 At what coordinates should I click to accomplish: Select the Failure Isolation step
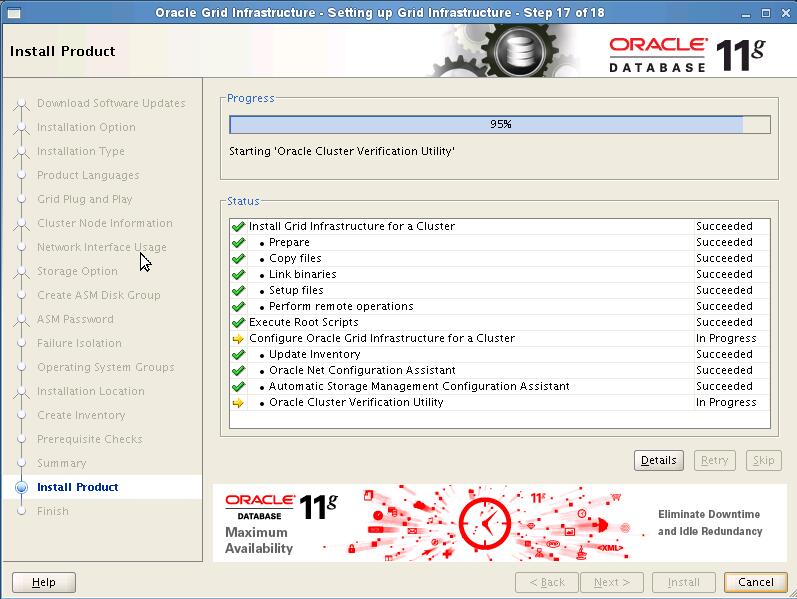[79, 343]
